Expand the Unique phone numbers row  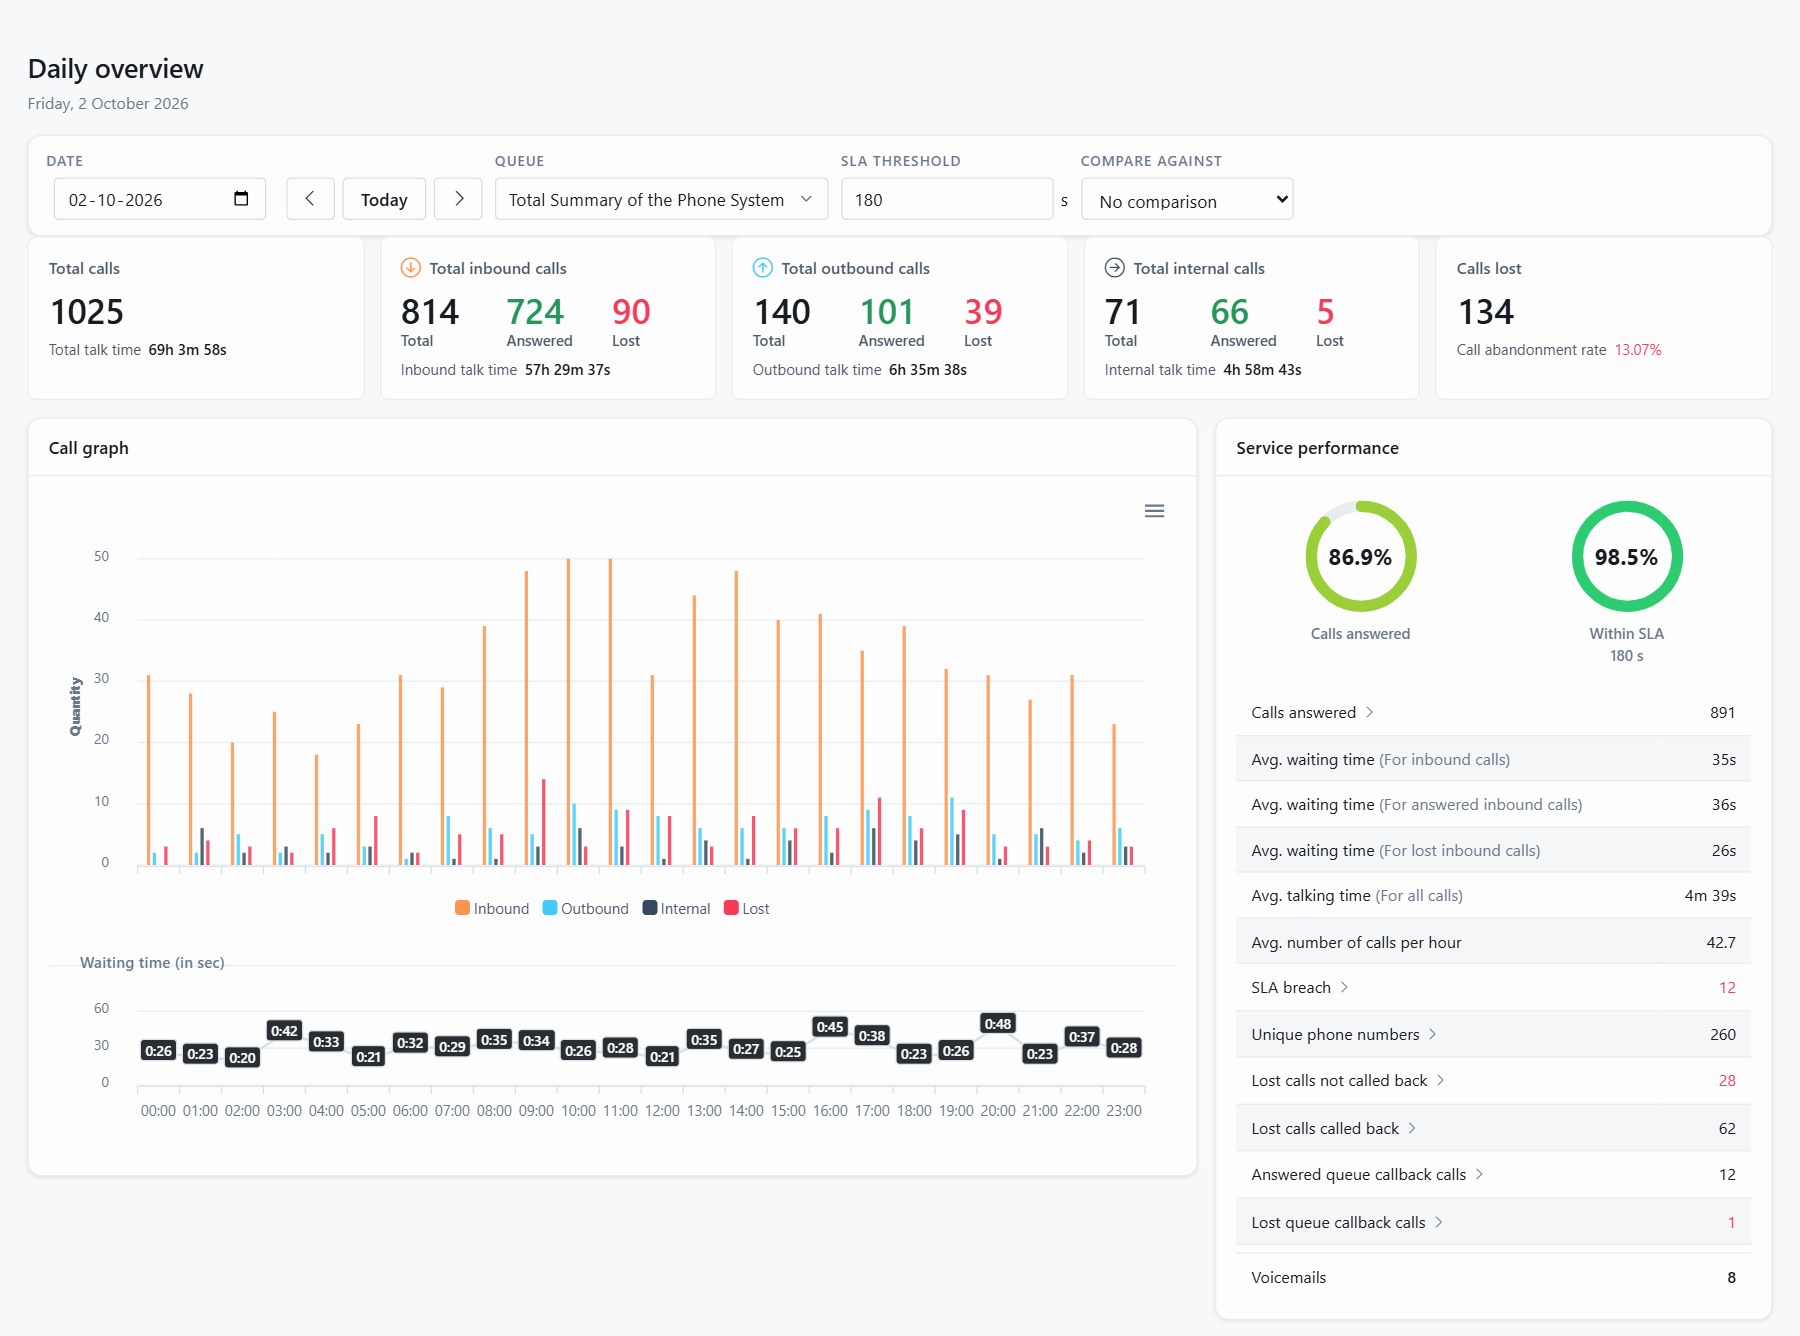click(x=1493, y=1034)
